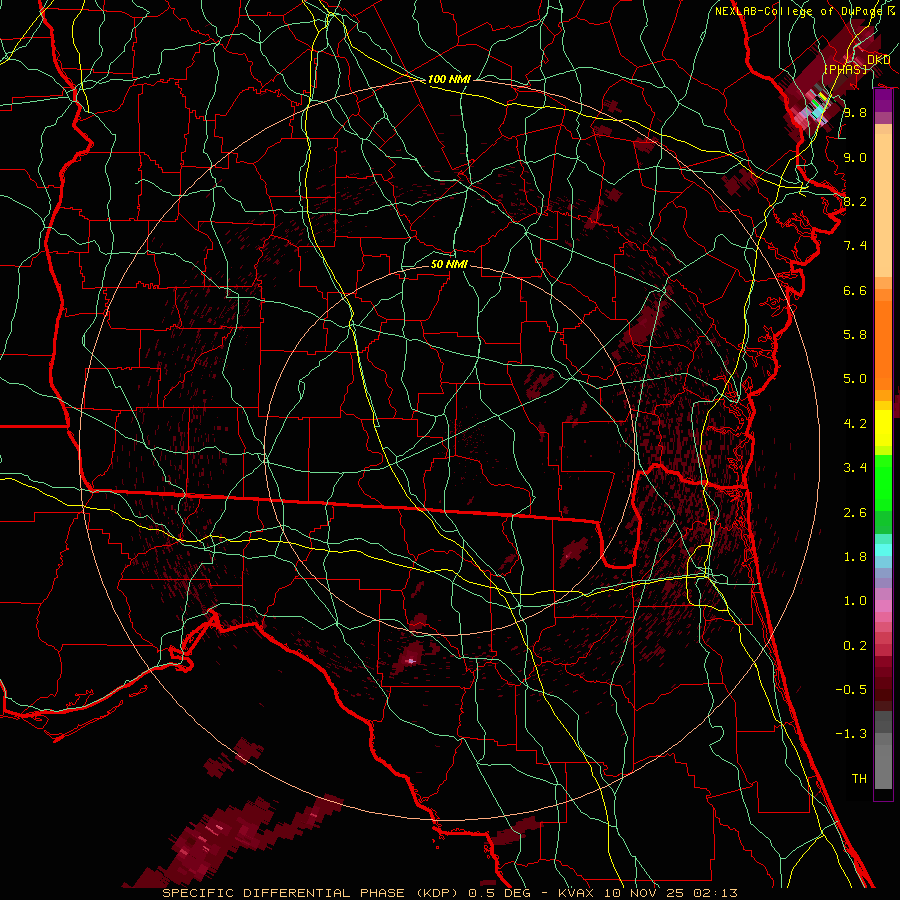
Task: Click the 0.5 DEG elevation text
Action: [499, 893]
